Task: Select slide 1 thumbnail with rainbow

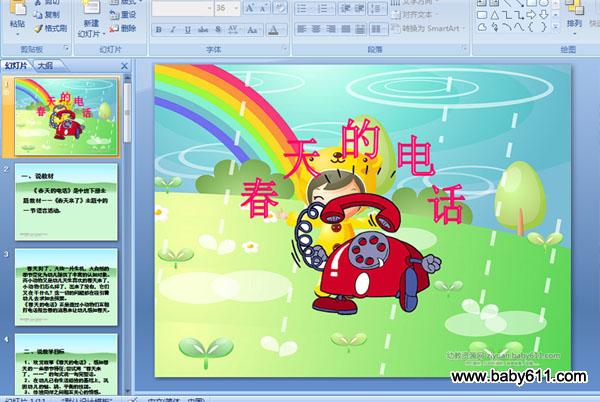Action: [66, 116]
